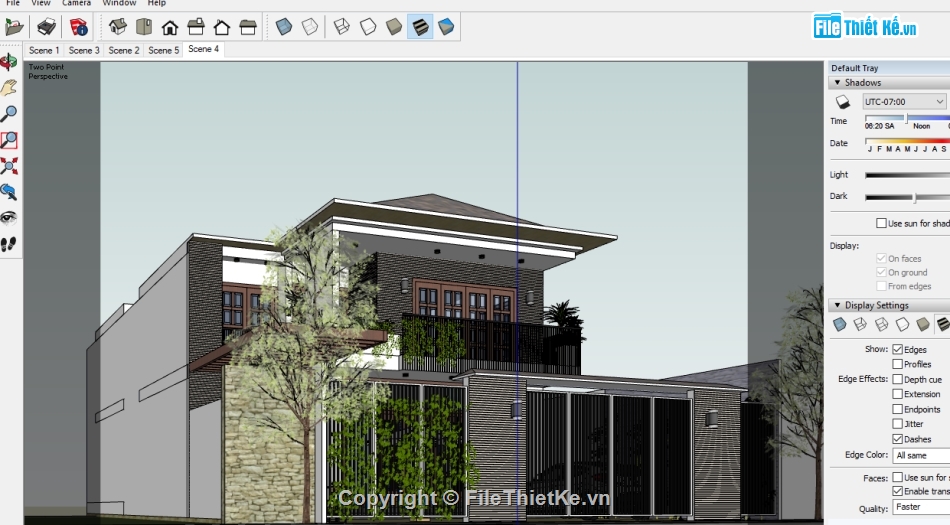Open the Edge Color dropdown
Image resolution: width=950 pixels, height=525 pixels.
pyautogui.click(x=921, y=455)
